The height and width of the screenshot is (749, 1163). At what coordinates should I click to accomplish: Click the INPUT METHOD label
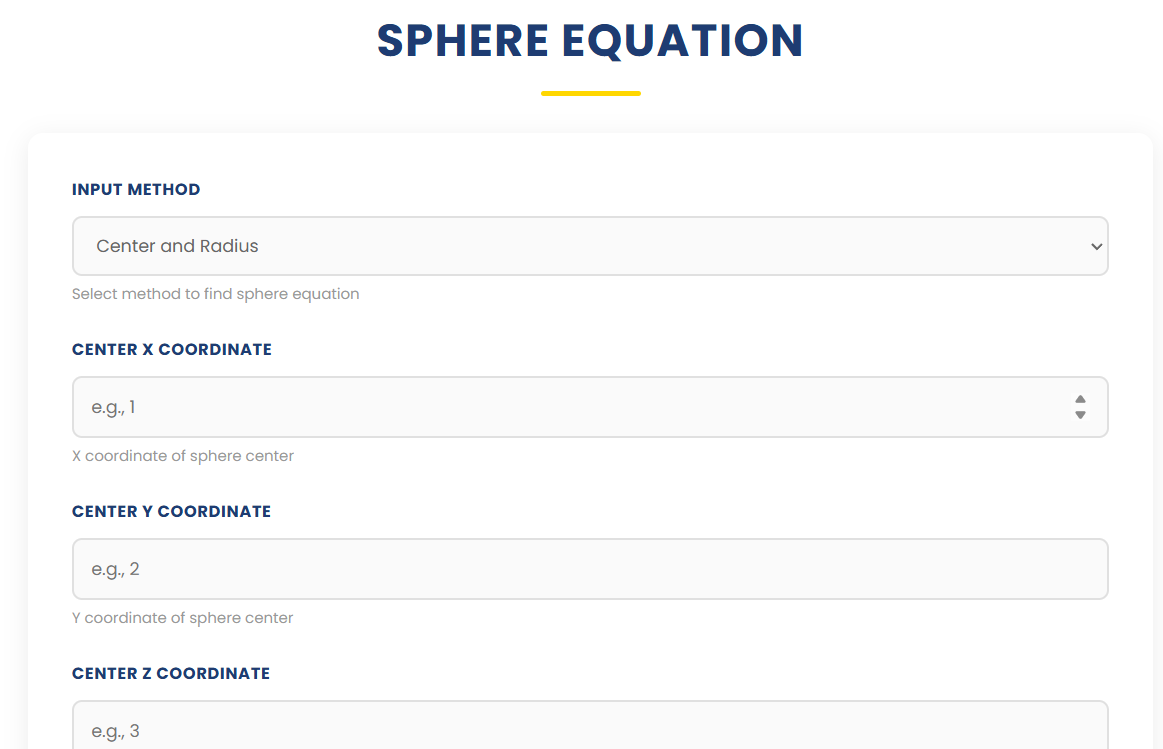click(135, 189)
